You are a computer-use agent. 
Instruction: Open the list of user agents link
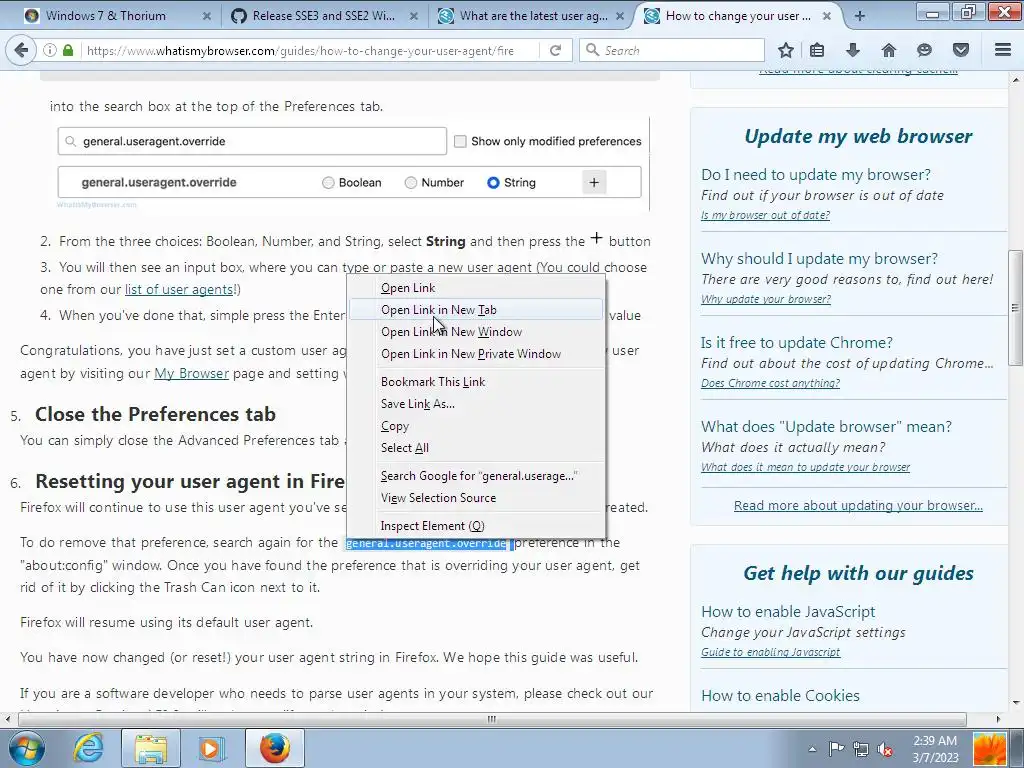[179, 289]
